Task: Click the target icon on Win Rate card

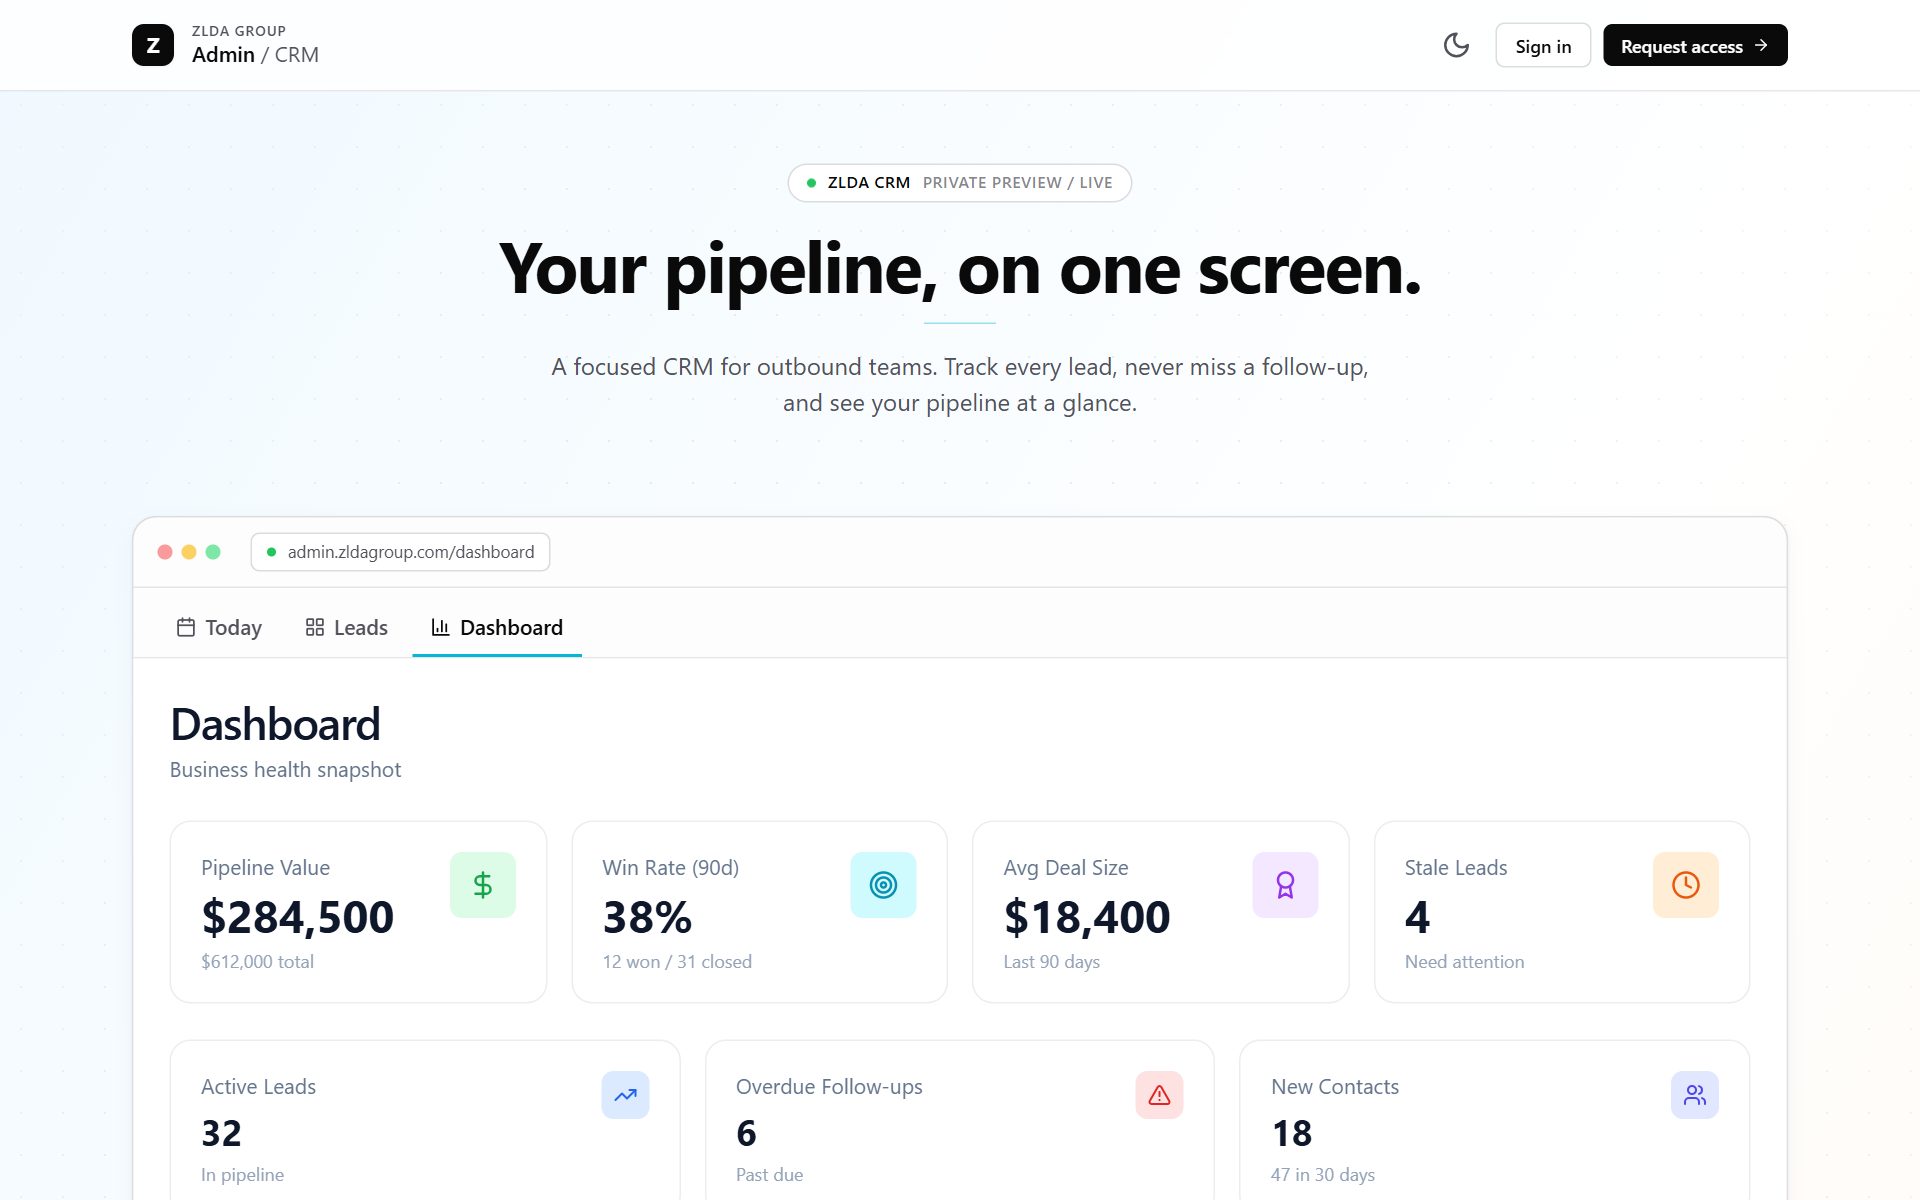Action: (883, 885)
